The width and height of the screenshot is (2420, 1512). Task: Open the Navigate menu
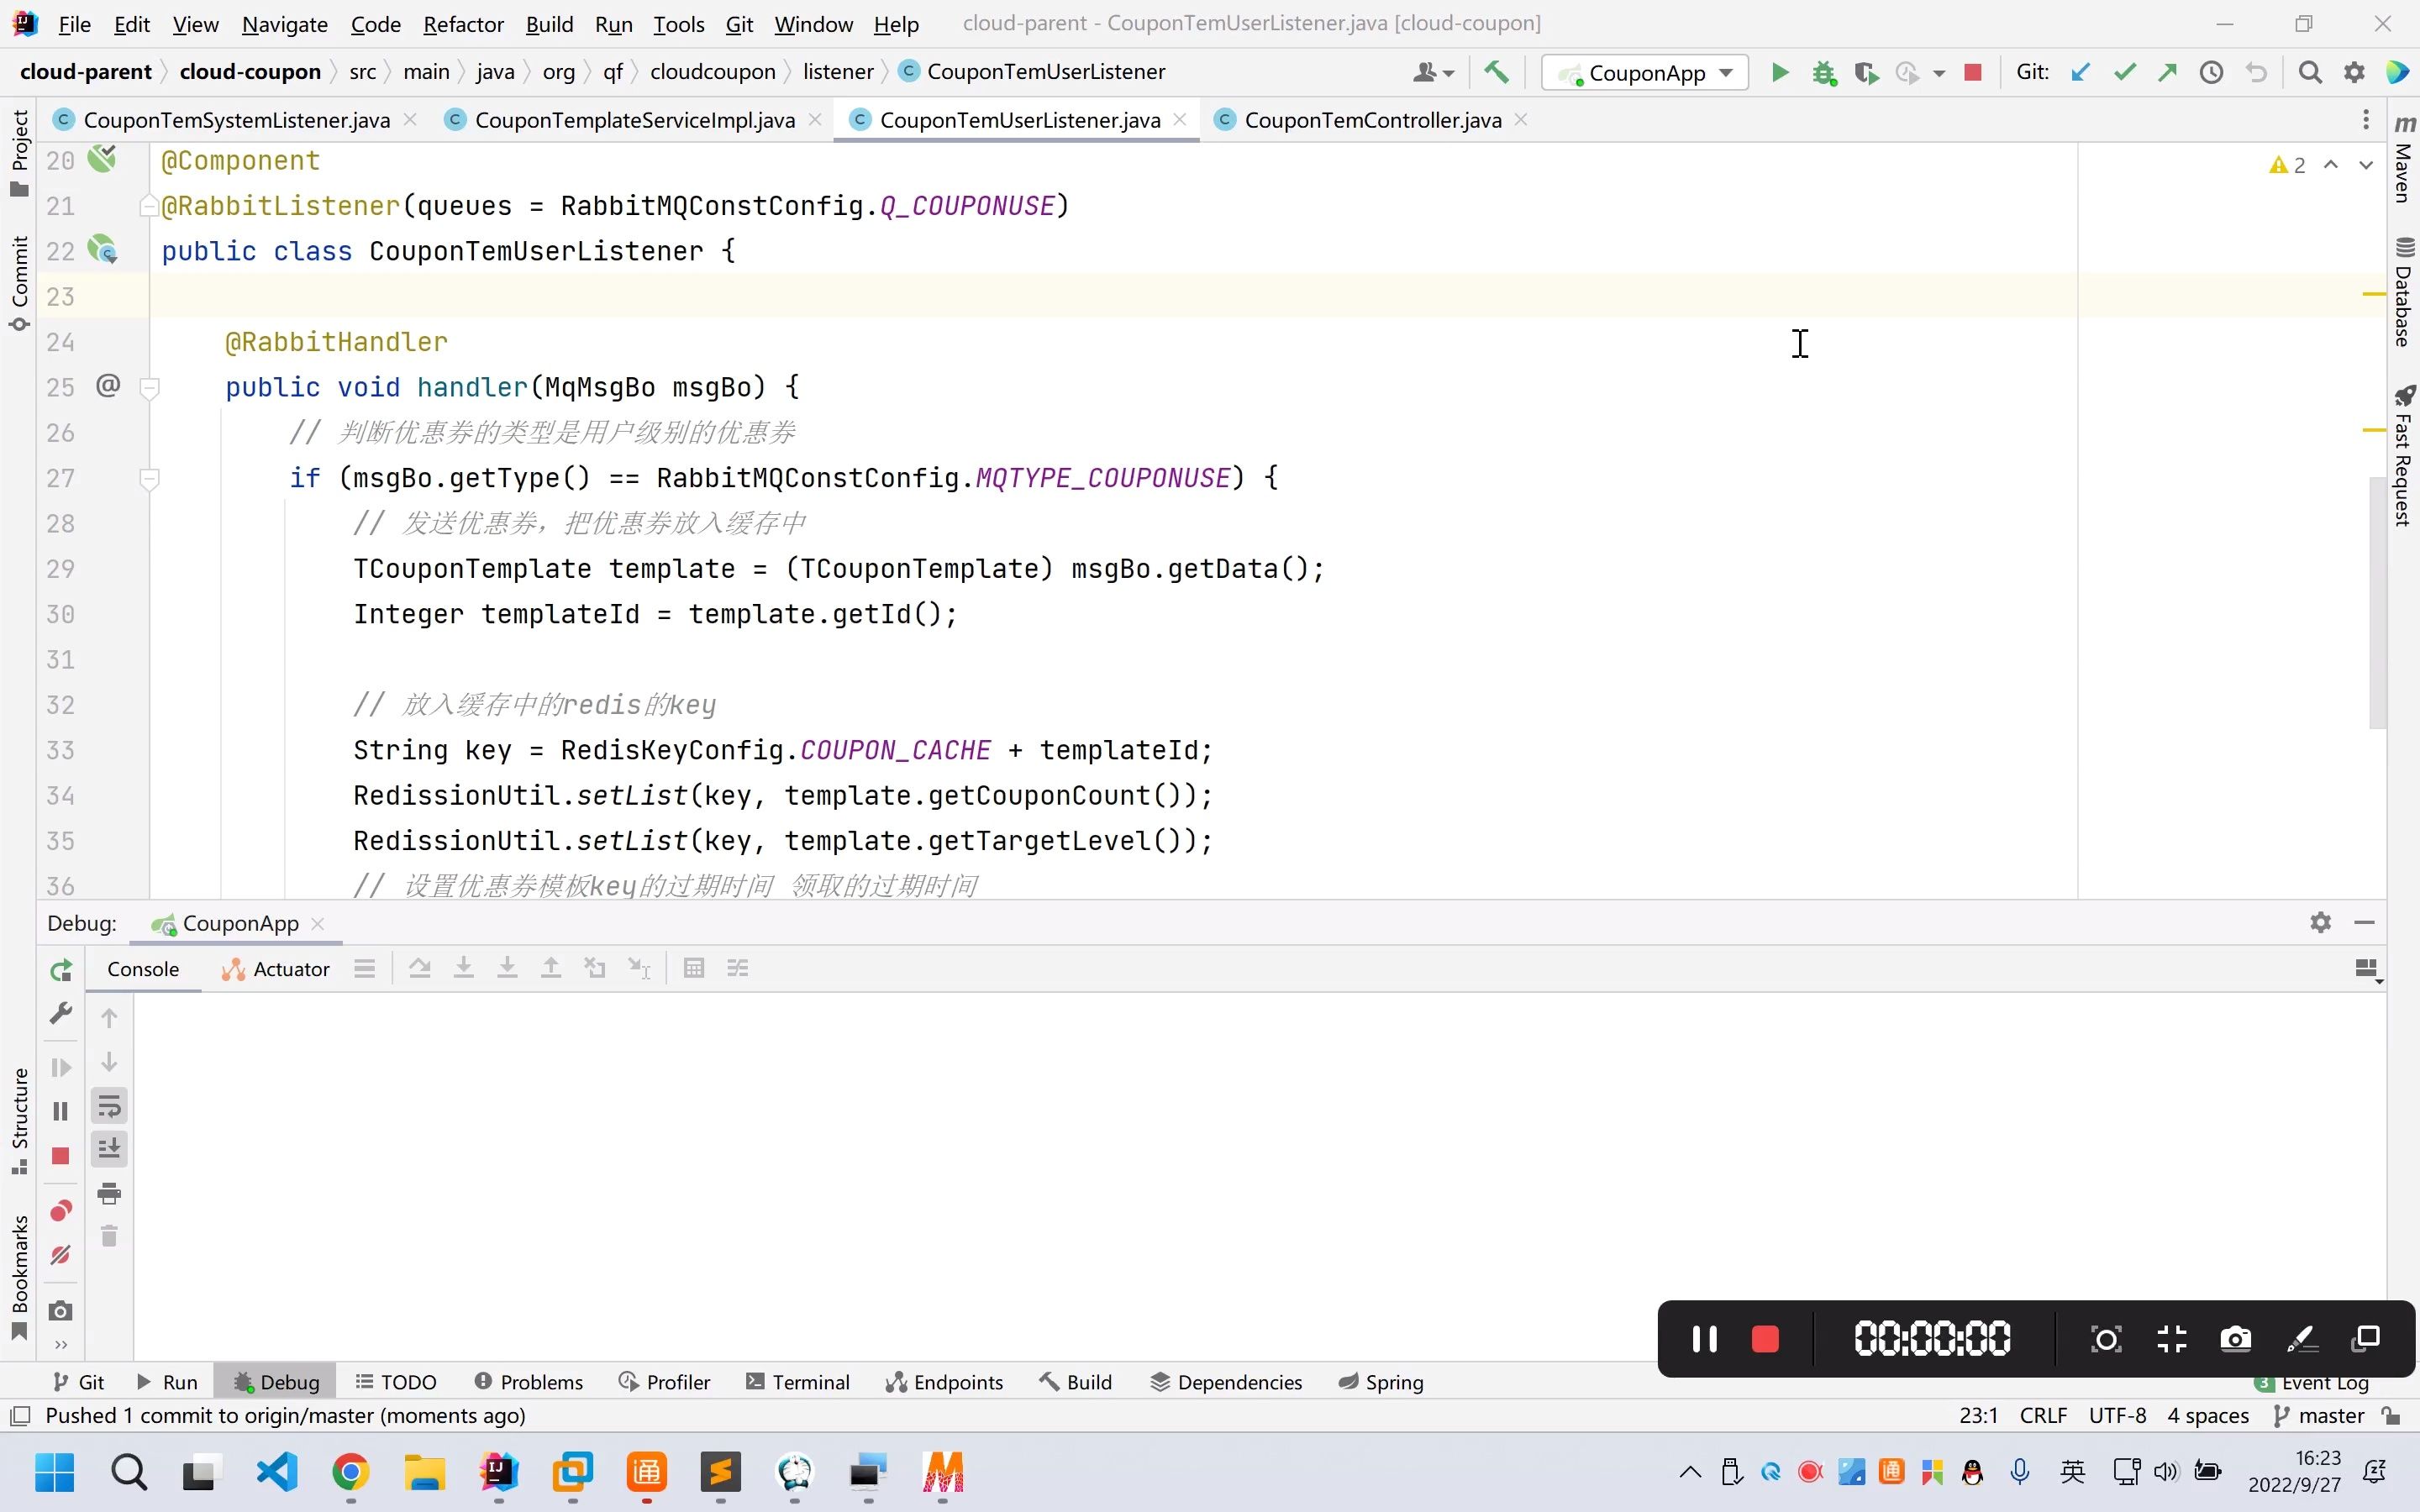coord(284,24)
